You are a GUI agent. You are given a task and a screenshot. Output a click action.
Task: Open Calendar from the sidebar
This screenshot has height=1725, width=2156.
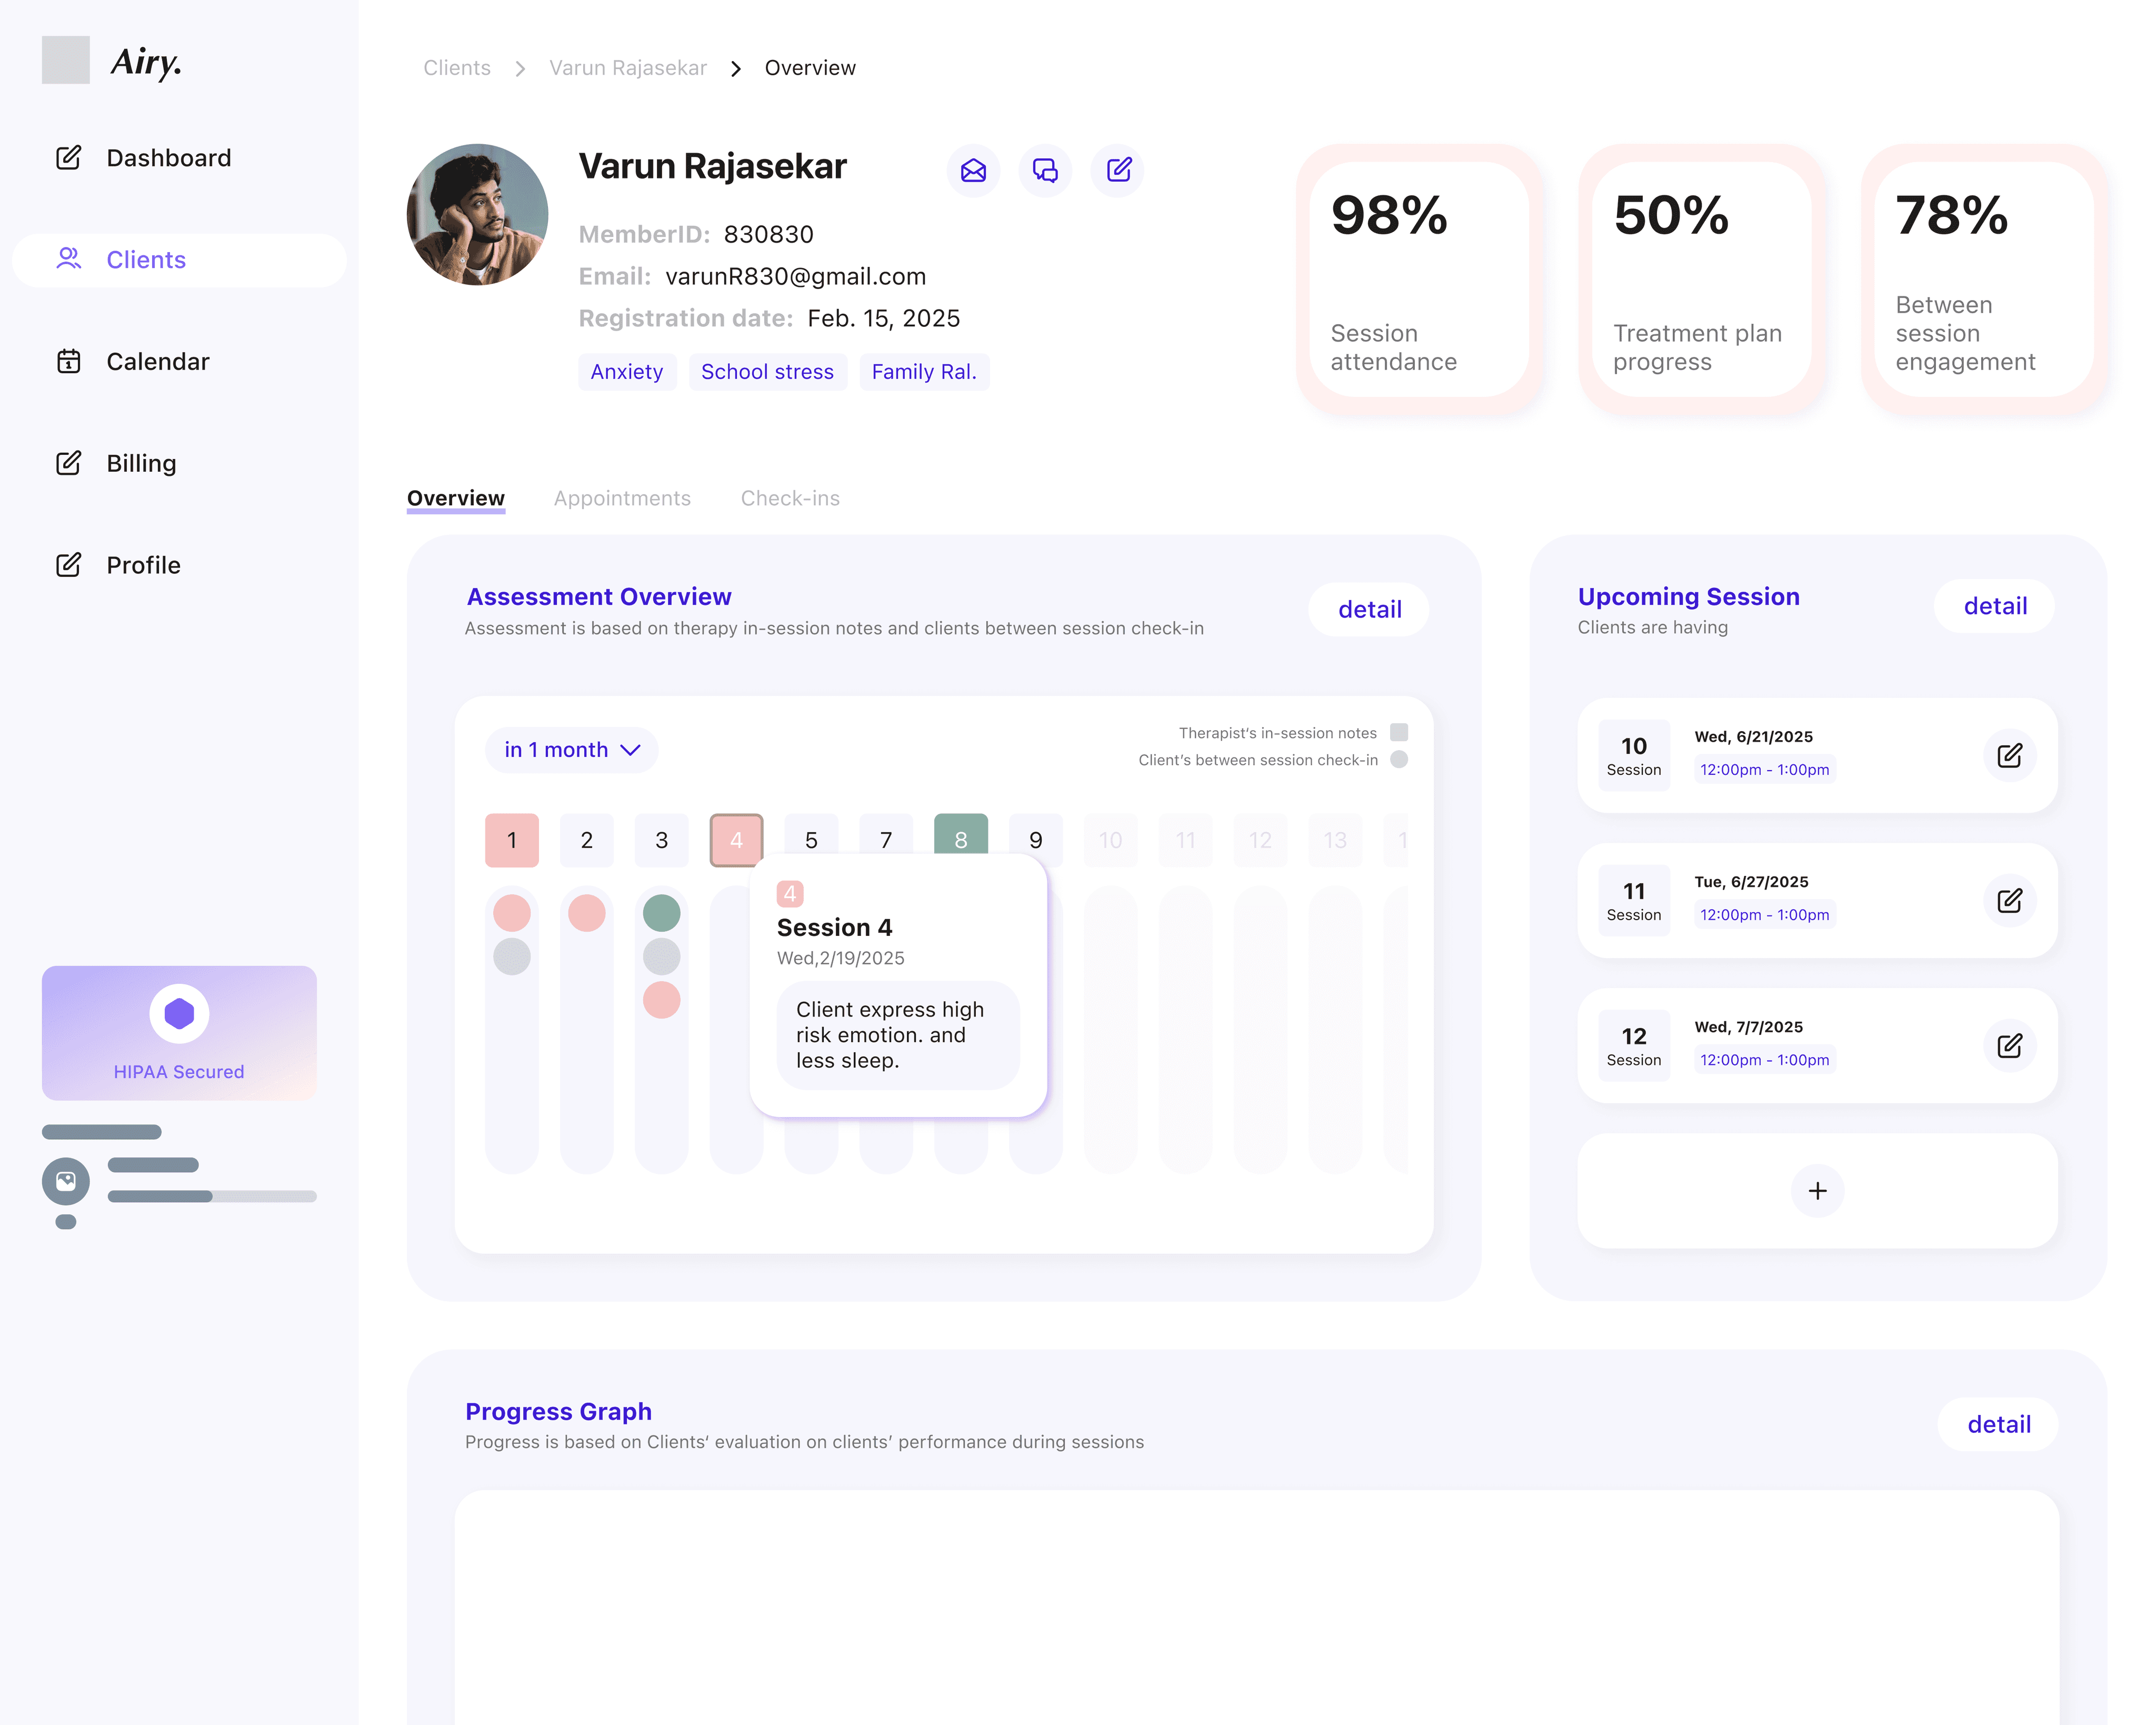pos(157,361)
